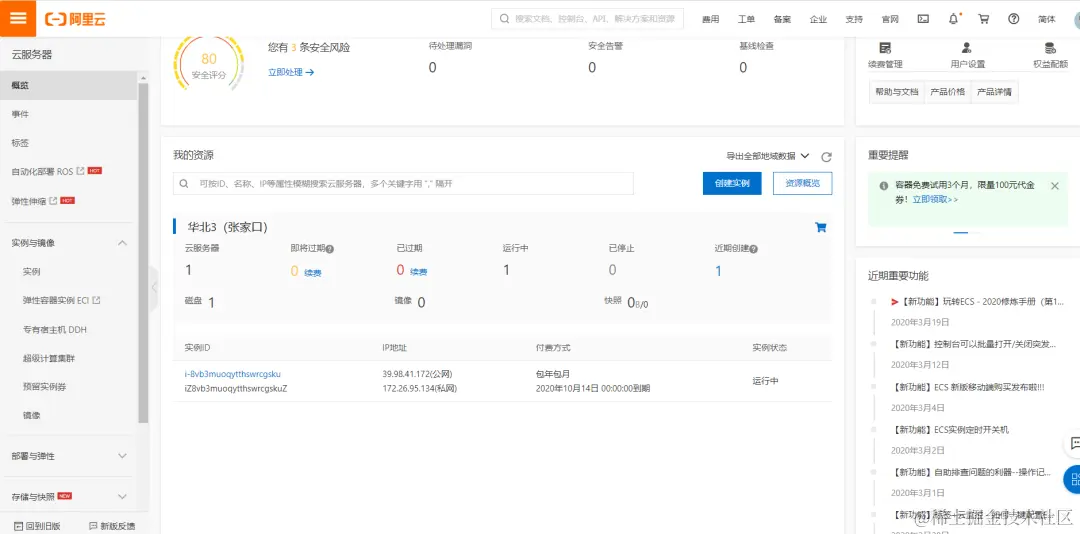The width and height of the screenshot is (1080, 534).
Task: Click the 用户设置 icon
Action: (967, 48)
